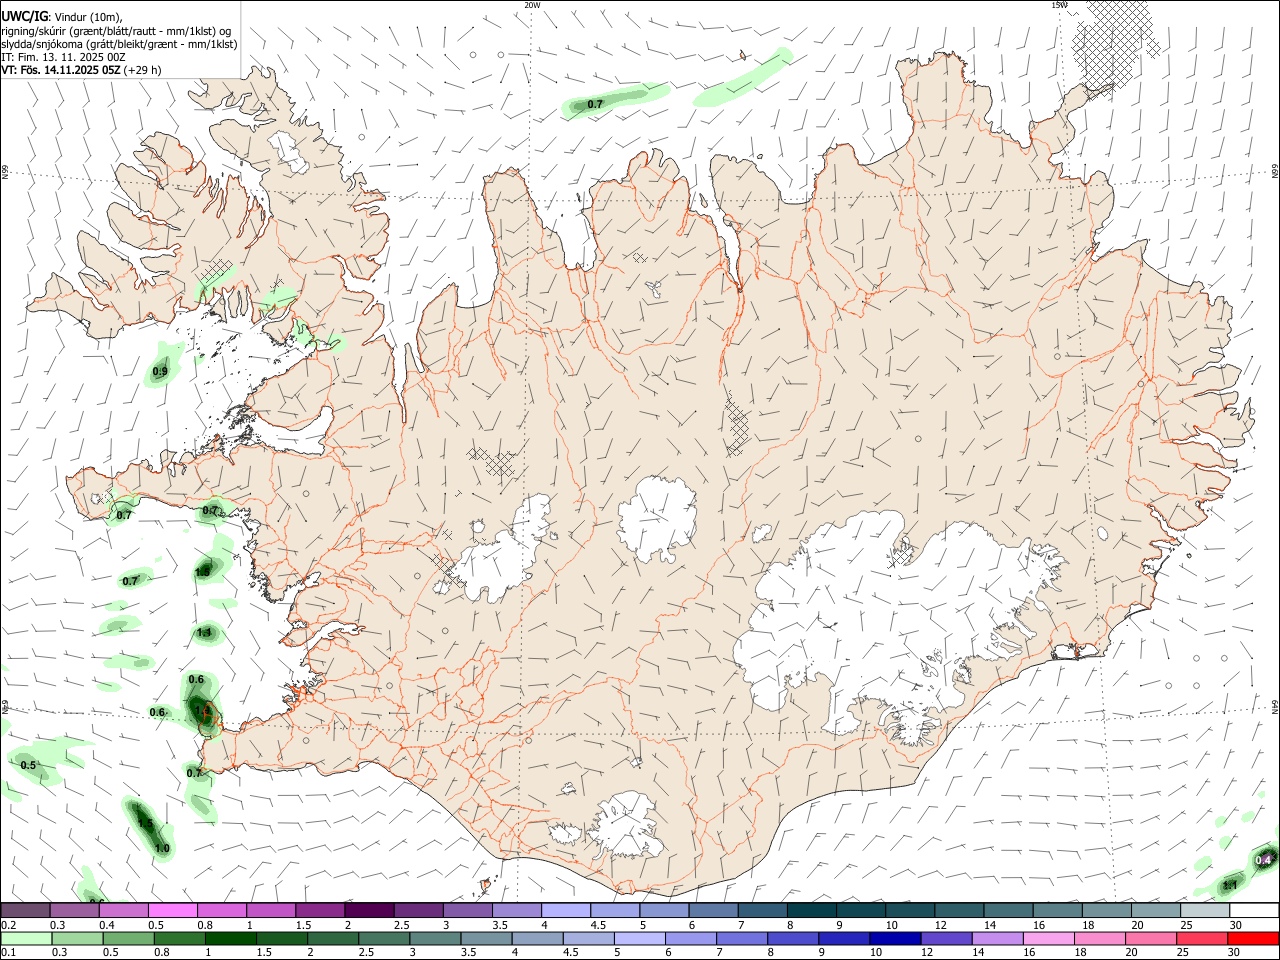Select the white swatch right of 30 on the upper scale
This screenshot has height=960, width=1280.
(x=1254, y=911)
